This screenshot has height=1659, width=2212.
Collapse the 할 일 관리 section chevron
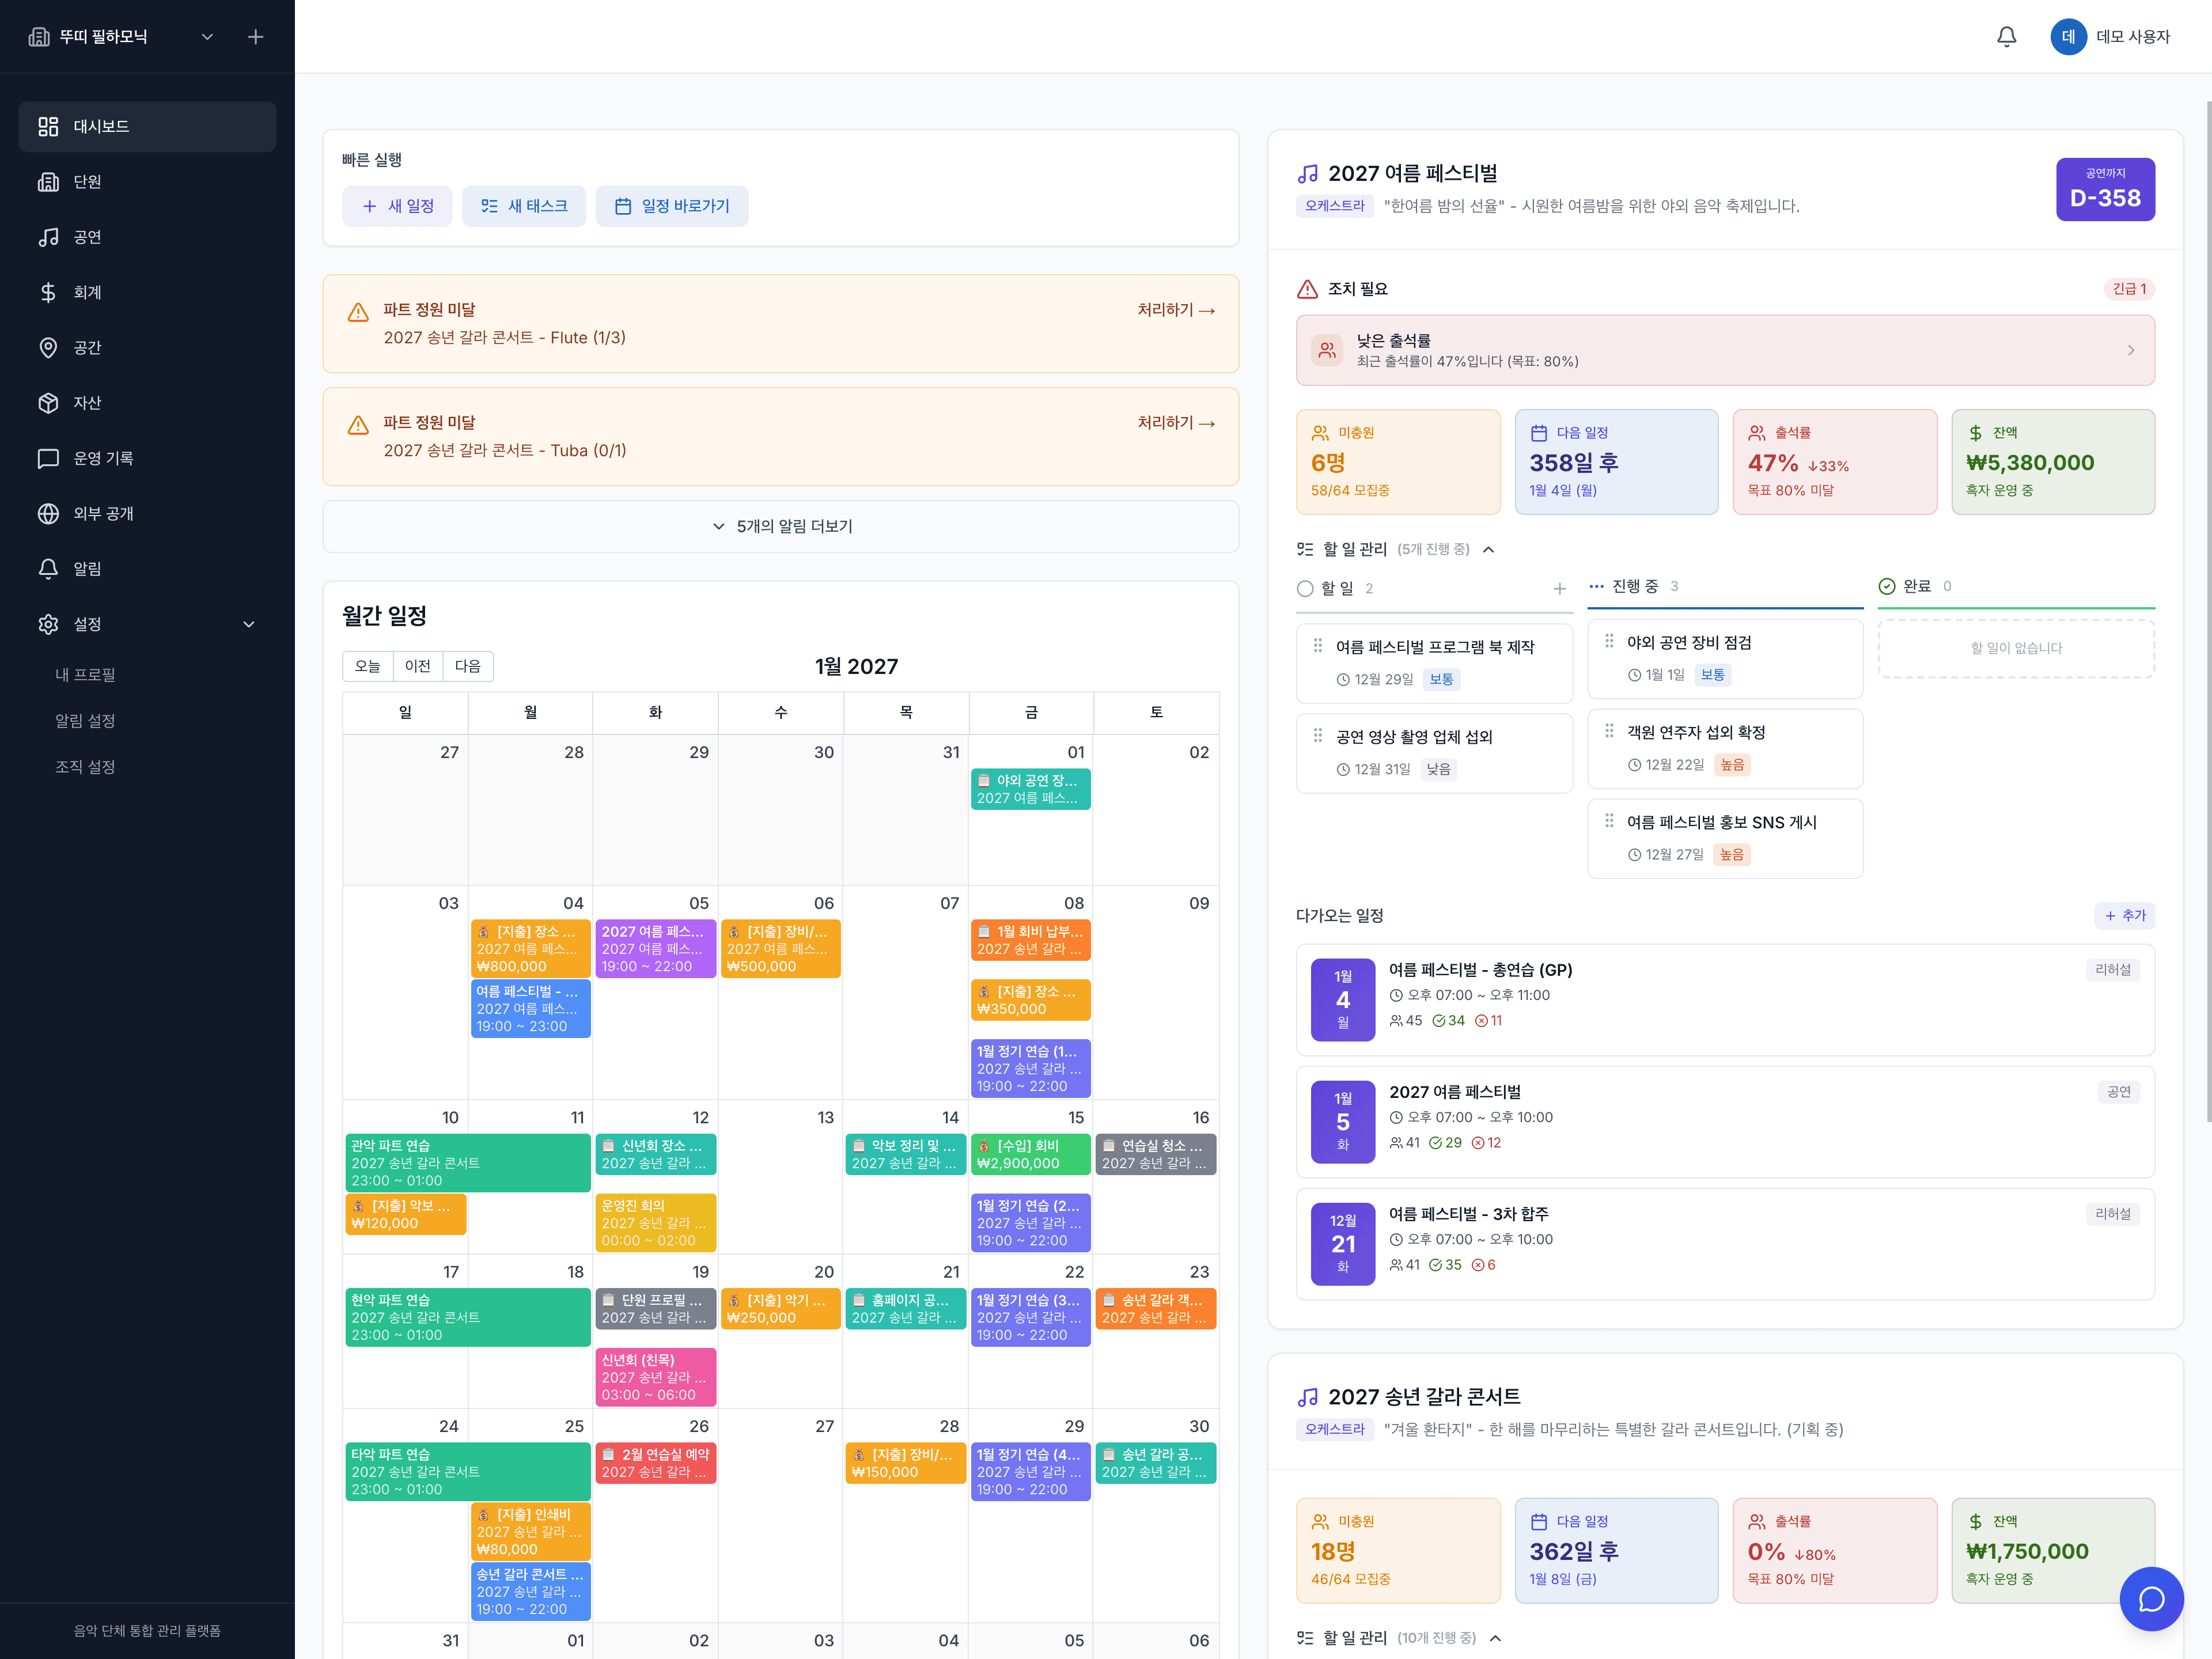(1488, 549)
